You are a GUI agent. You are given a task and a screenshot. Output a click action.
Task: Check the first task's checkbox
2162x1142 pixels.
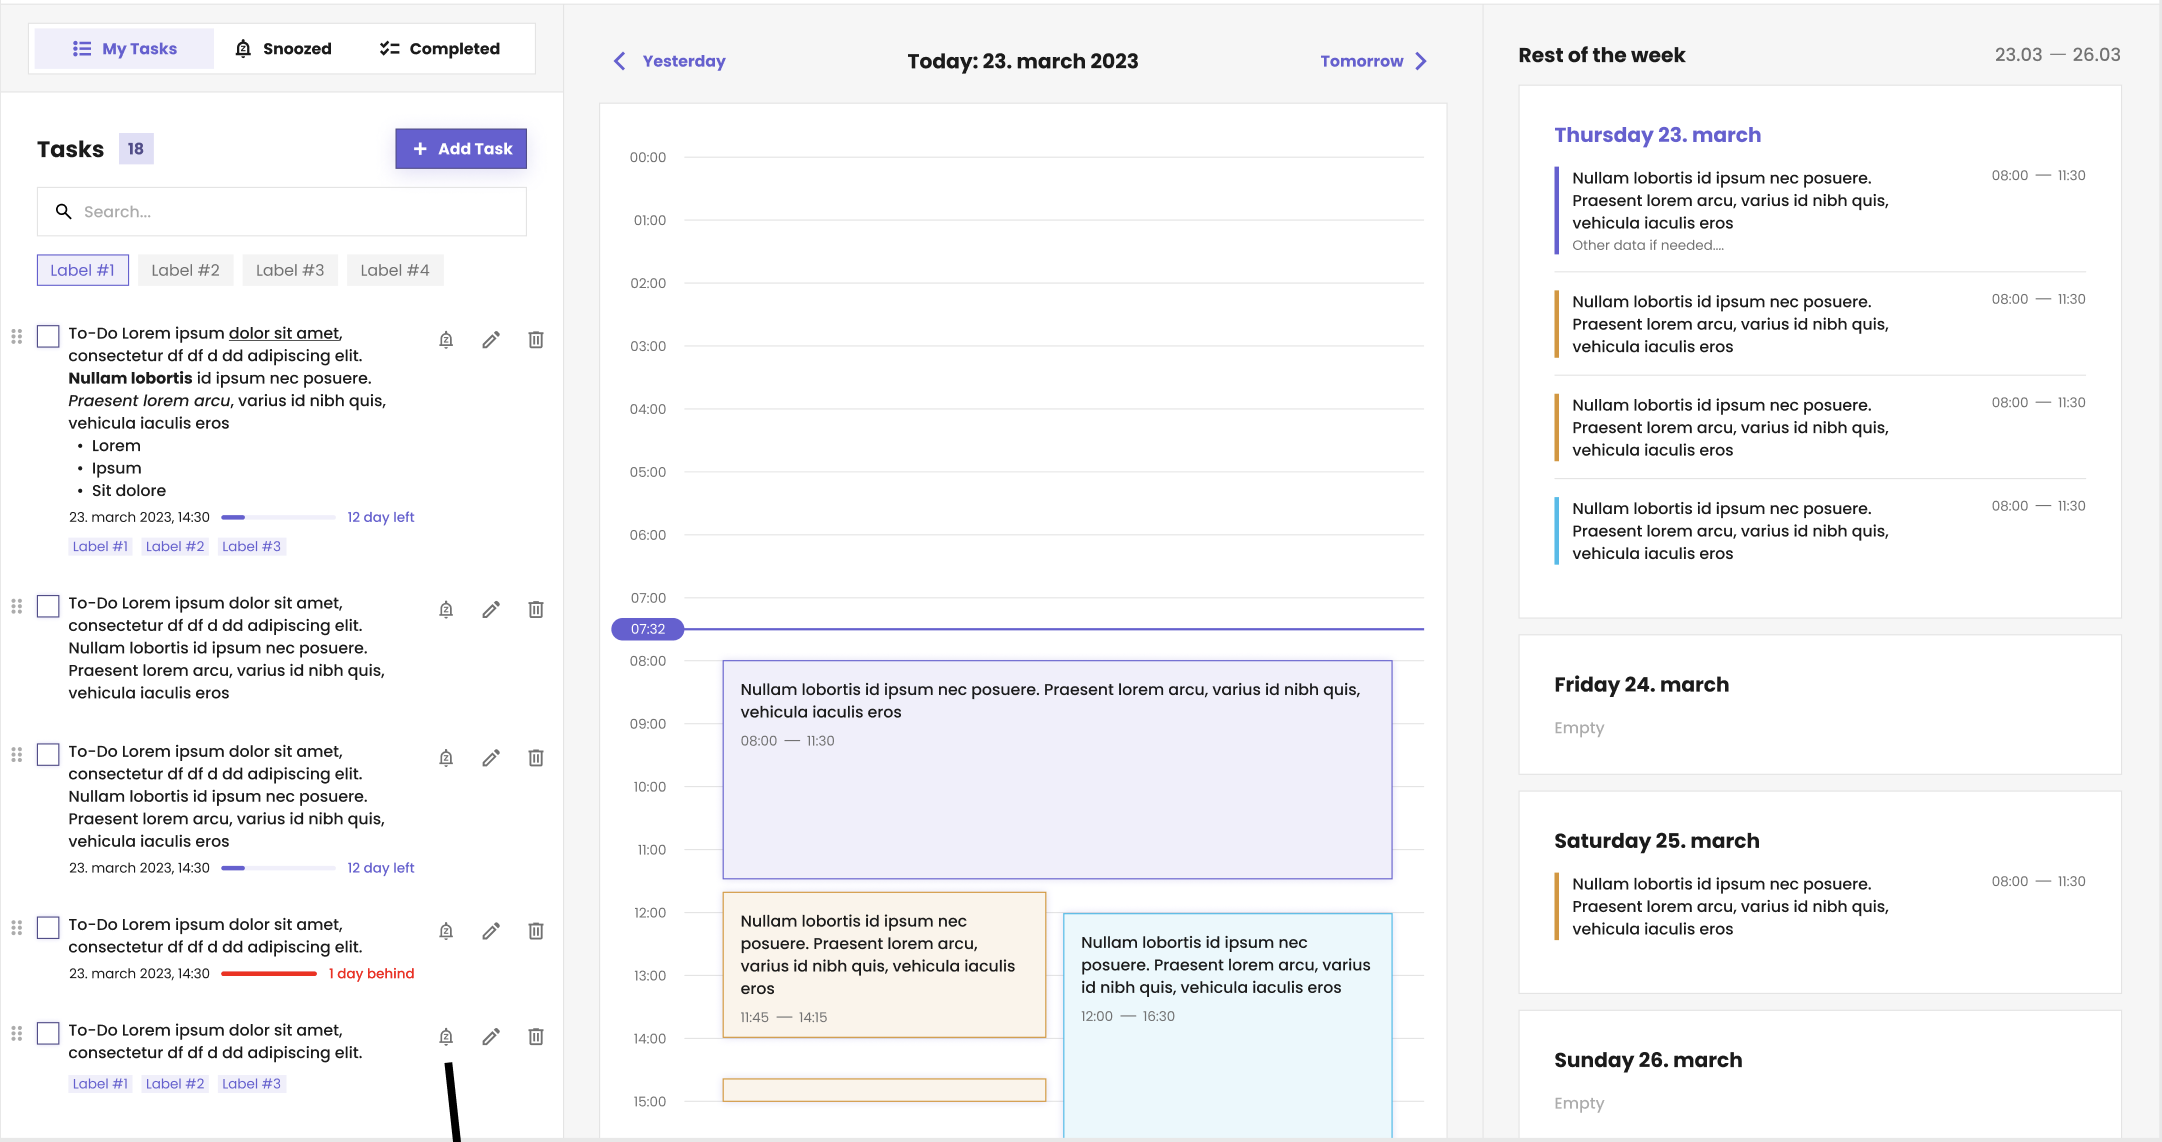coord(48,336)
